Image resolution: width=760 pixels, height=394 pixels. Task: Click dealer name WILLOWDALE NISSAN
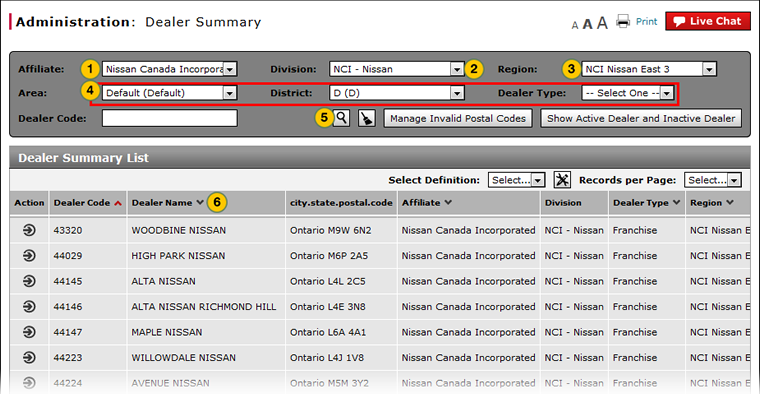(x=184, y=358)
